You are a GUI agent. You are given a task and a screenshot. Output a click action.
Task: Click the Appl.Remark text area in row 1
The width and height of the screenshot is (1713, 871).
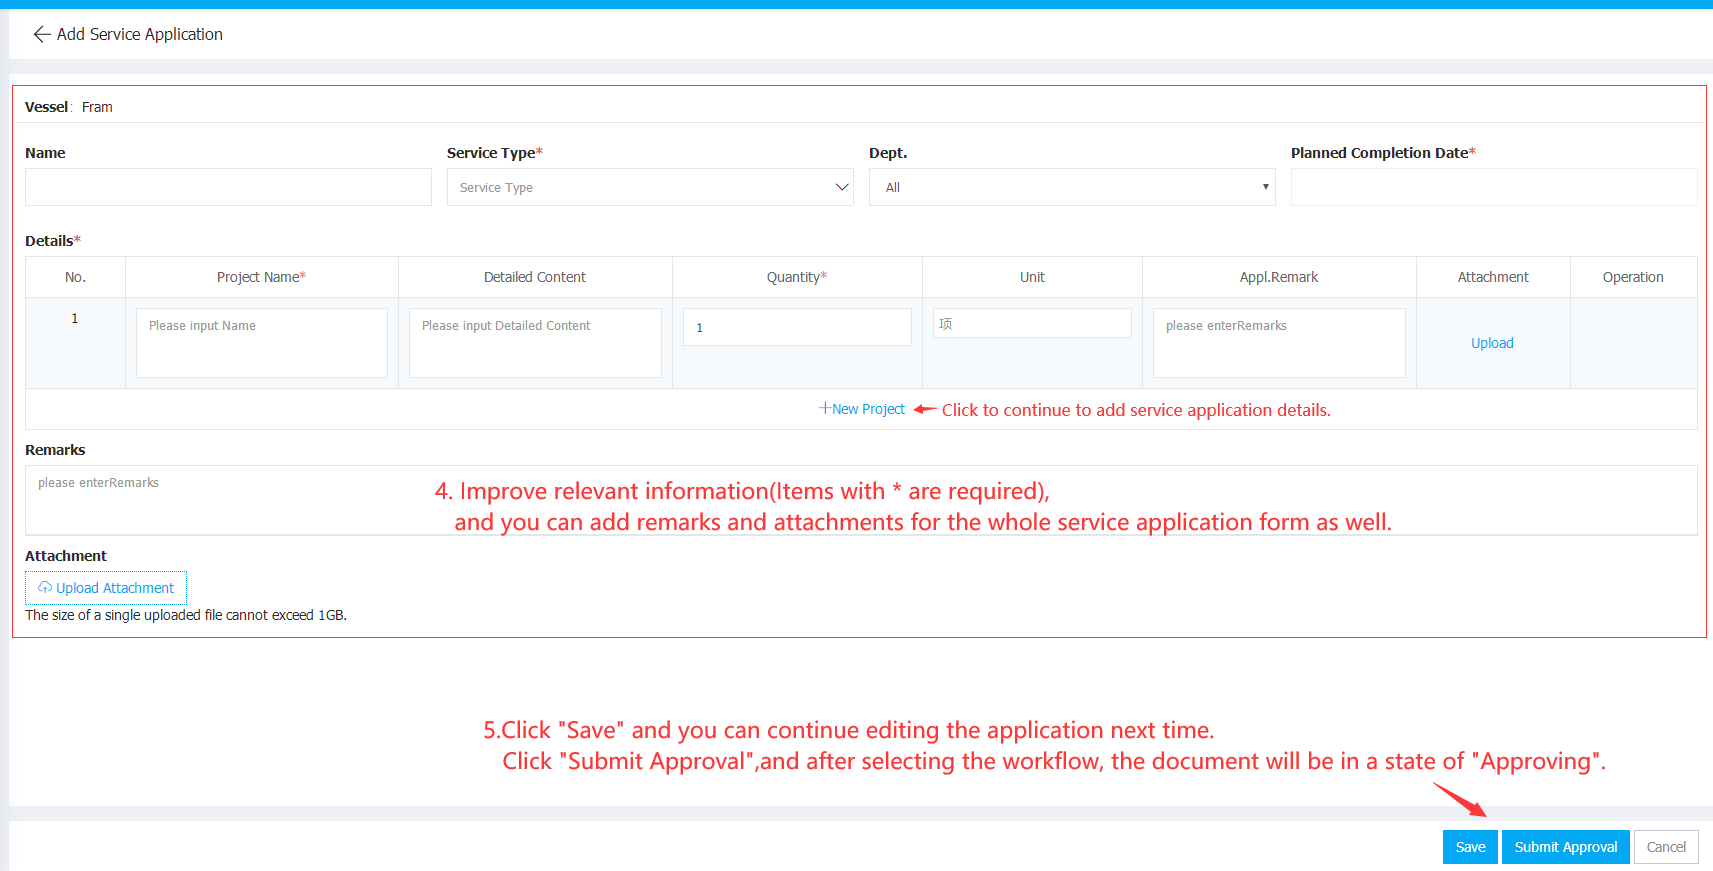1279,343
